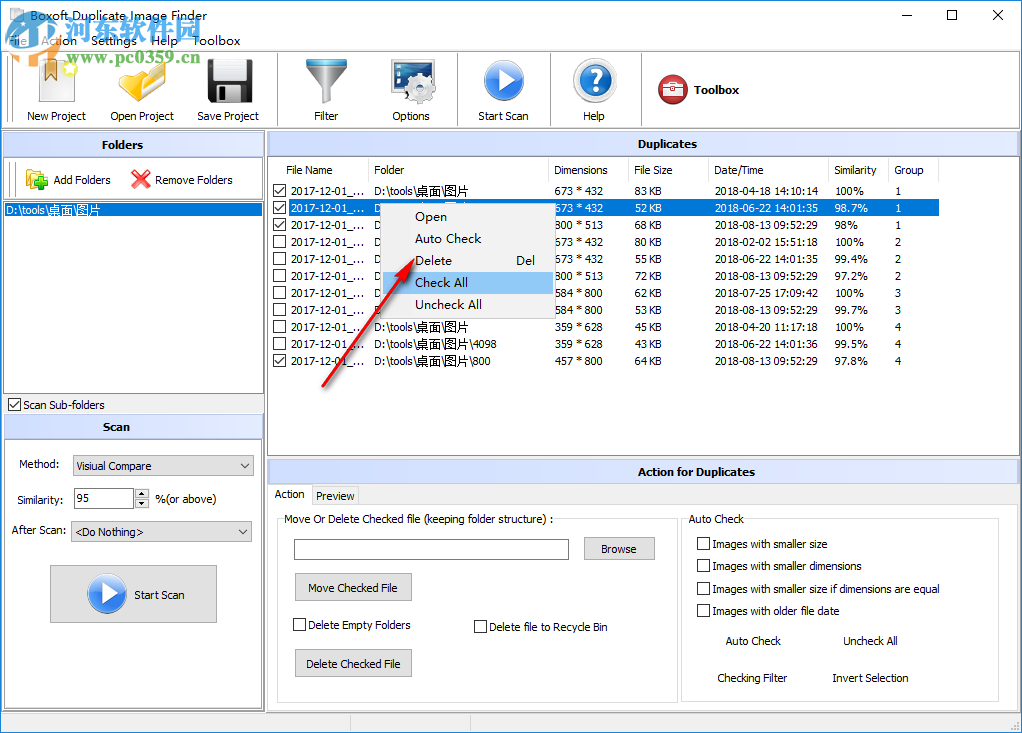Enable Delete file to Recycle Bin
Viewport: 1022px width, 733px height.
481,626
